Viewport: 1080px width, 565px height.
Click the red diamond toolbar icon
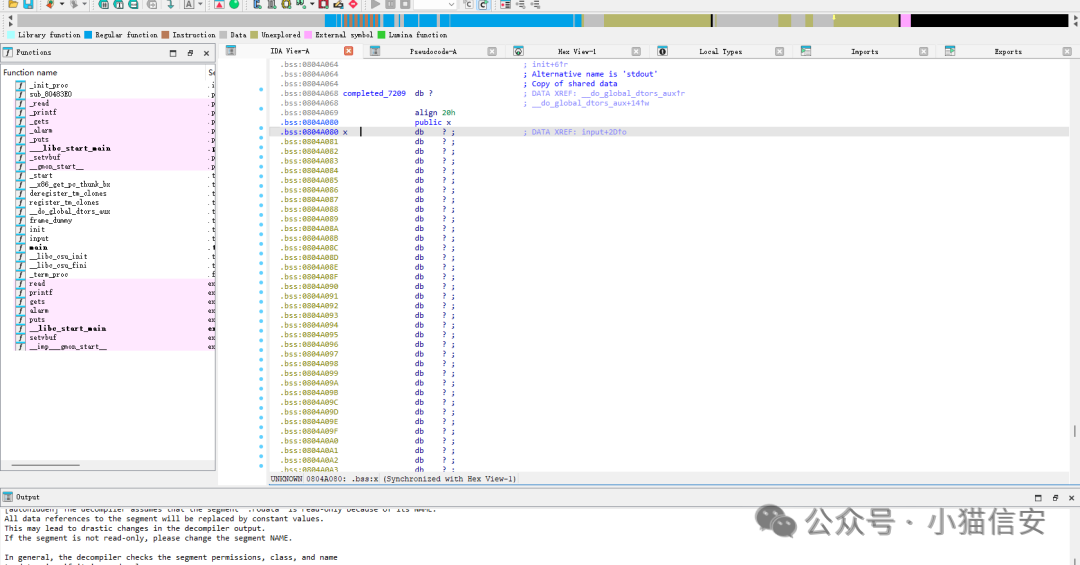click(353, 4)
